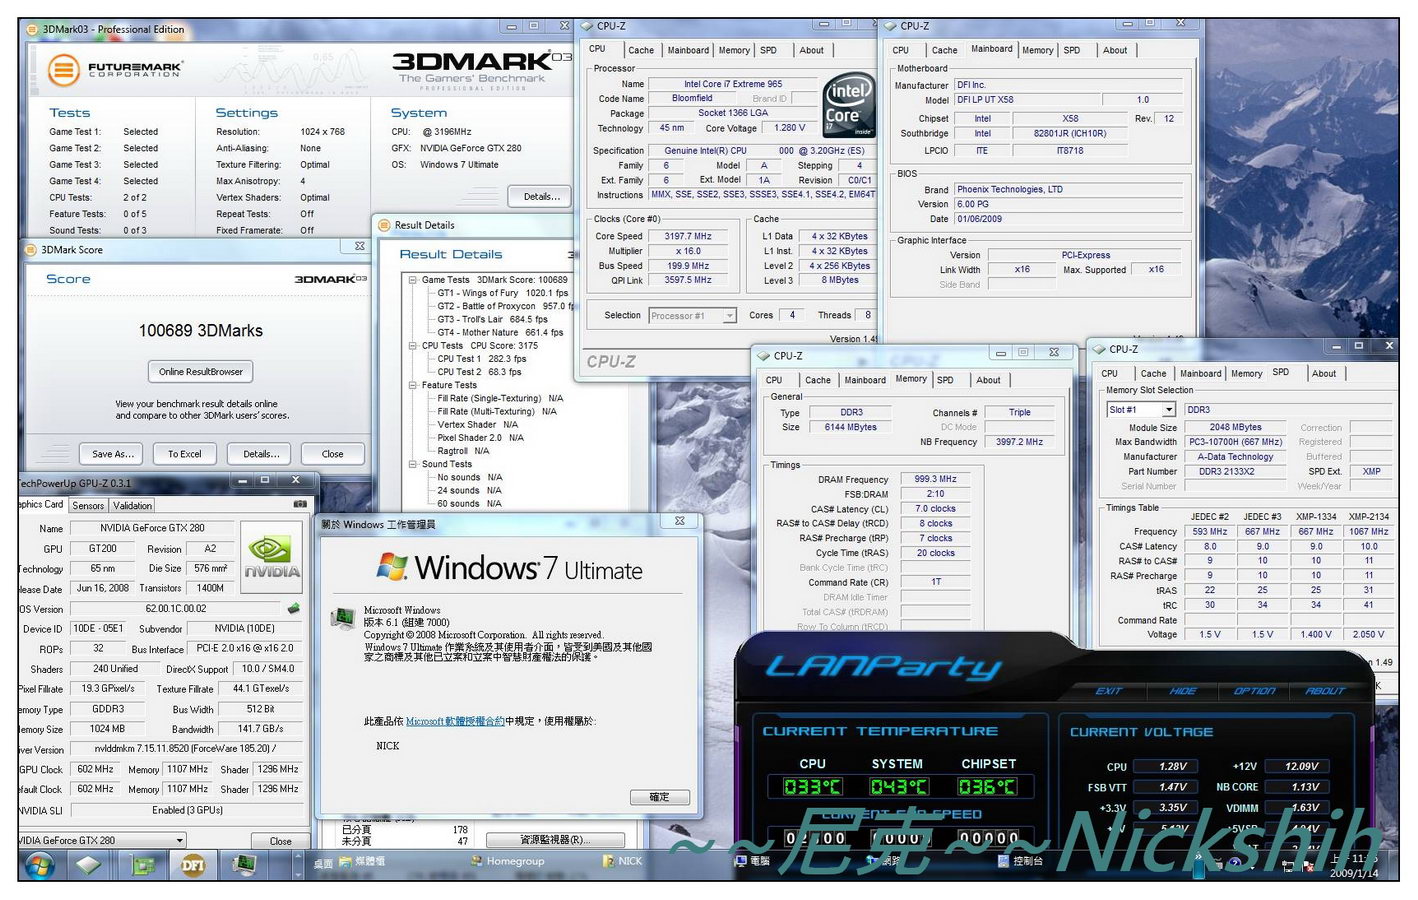The height and width of the screenshot is (900, 1418).
Task: Click the taskbar clock showing 2009/1/14
Action: (x=1353, y=866)
